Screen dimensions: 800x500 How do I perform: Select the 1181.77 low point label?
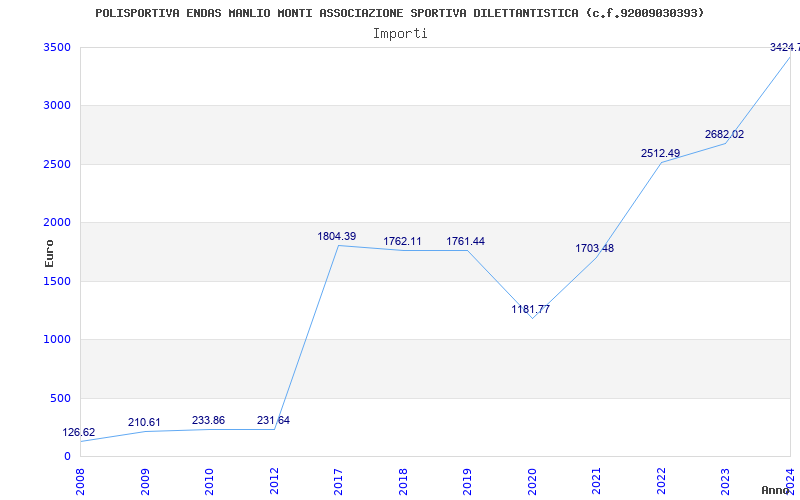[x=531, y=309]
